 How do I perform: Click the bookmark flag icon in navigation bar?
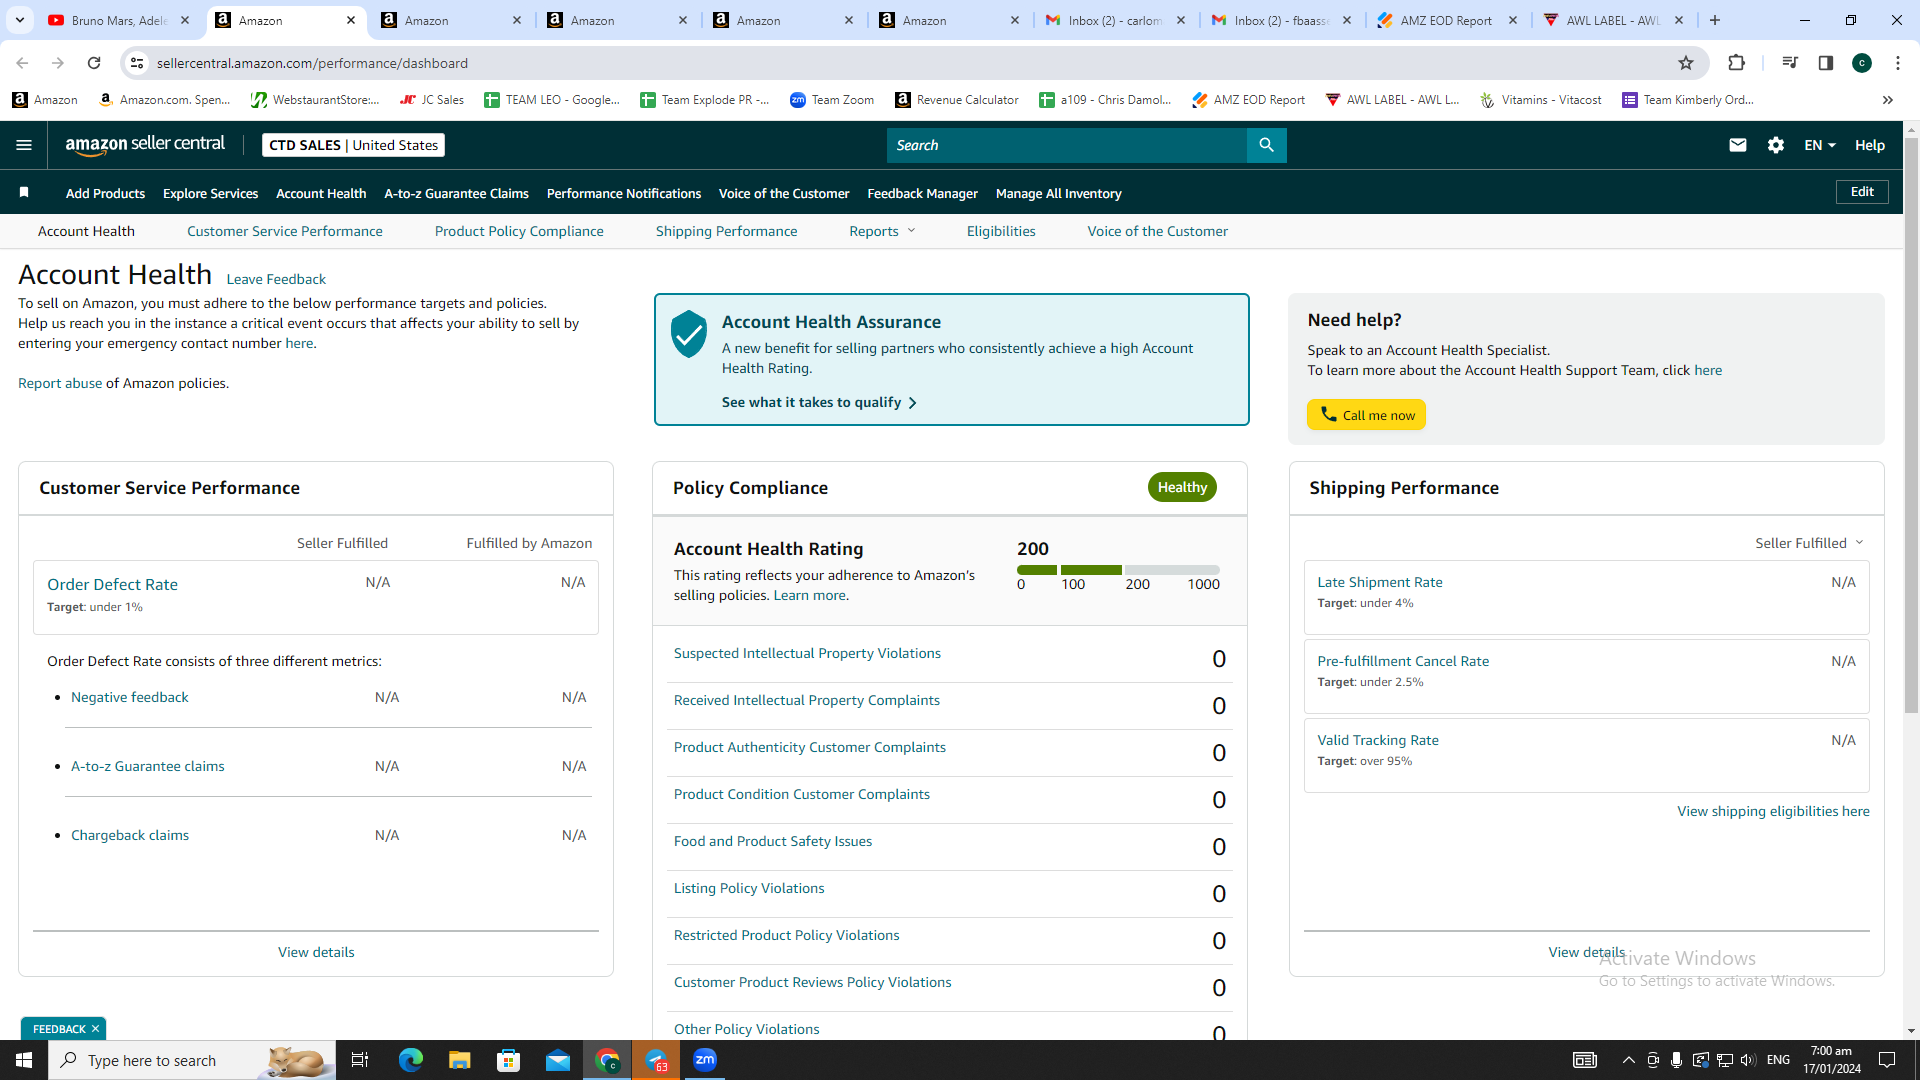click(x=24, y=192)
